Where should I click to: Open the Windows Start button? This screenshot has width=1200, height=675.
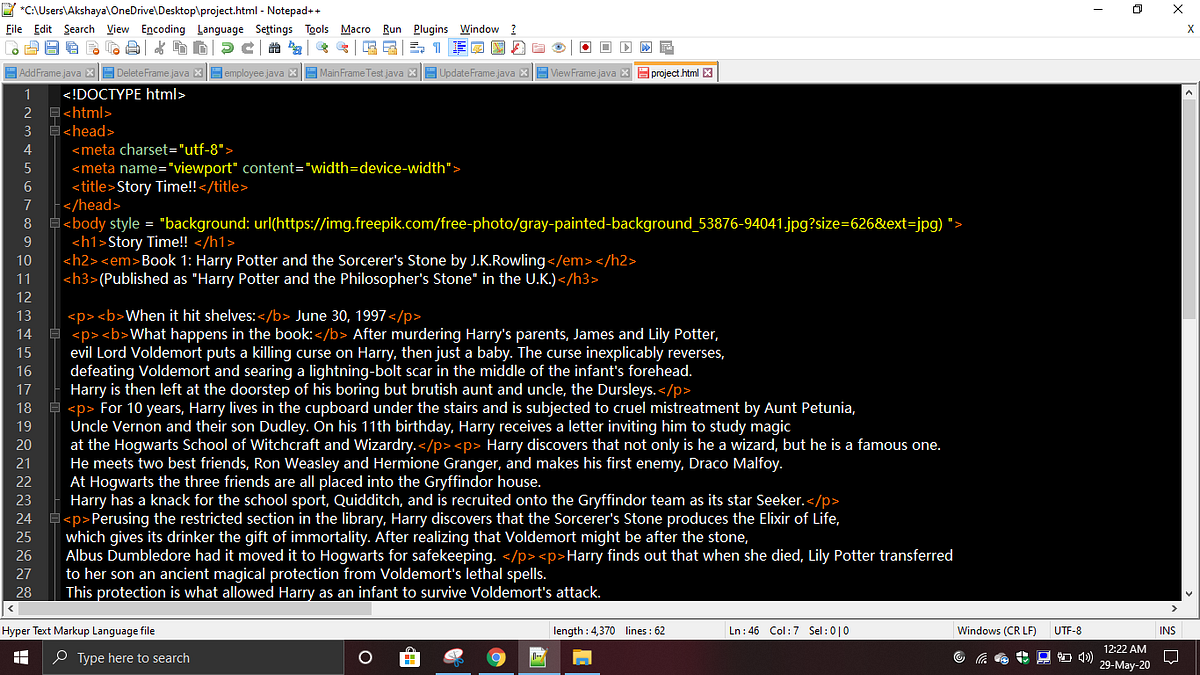[21, 657]
